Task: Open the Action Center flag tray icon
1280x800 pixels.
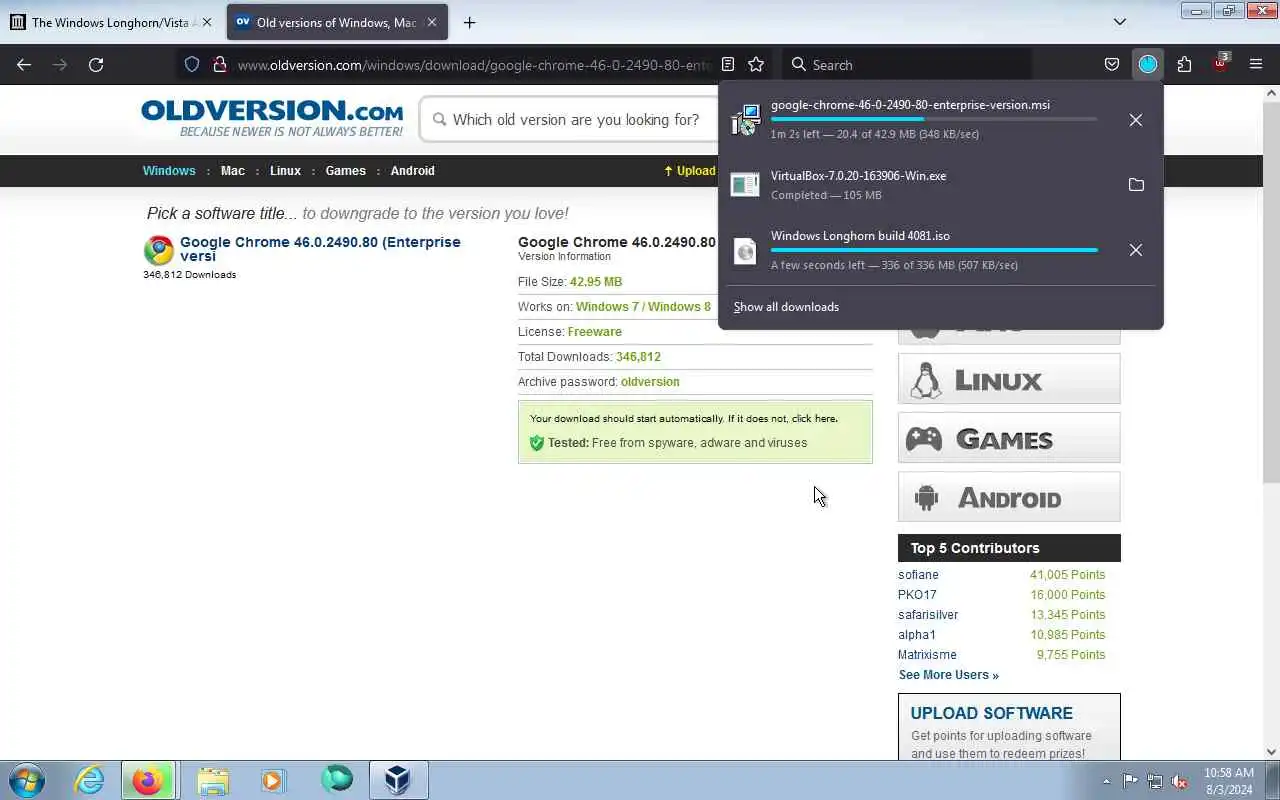Action: pos(1130,781)
